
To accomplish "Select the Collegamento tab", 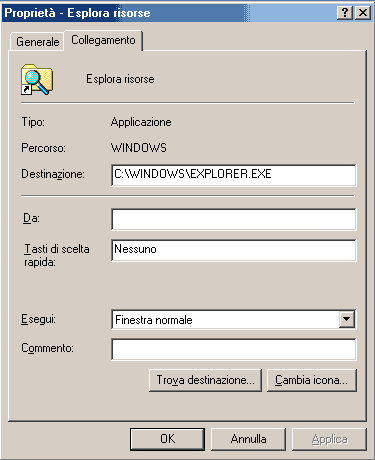I will (103, 40).
